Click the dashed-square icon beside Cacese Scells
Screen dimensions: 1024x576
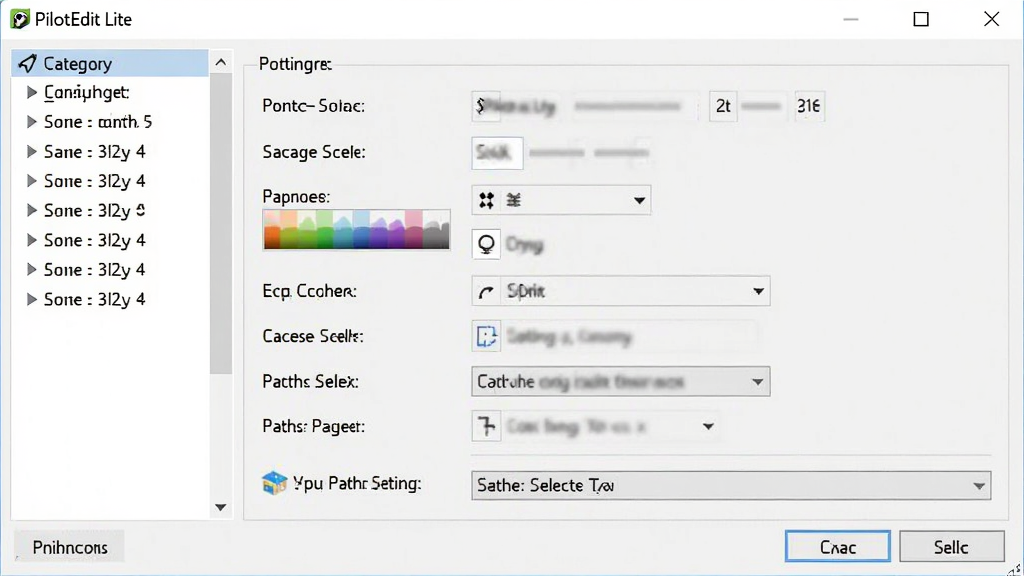(x=486, y=336)
